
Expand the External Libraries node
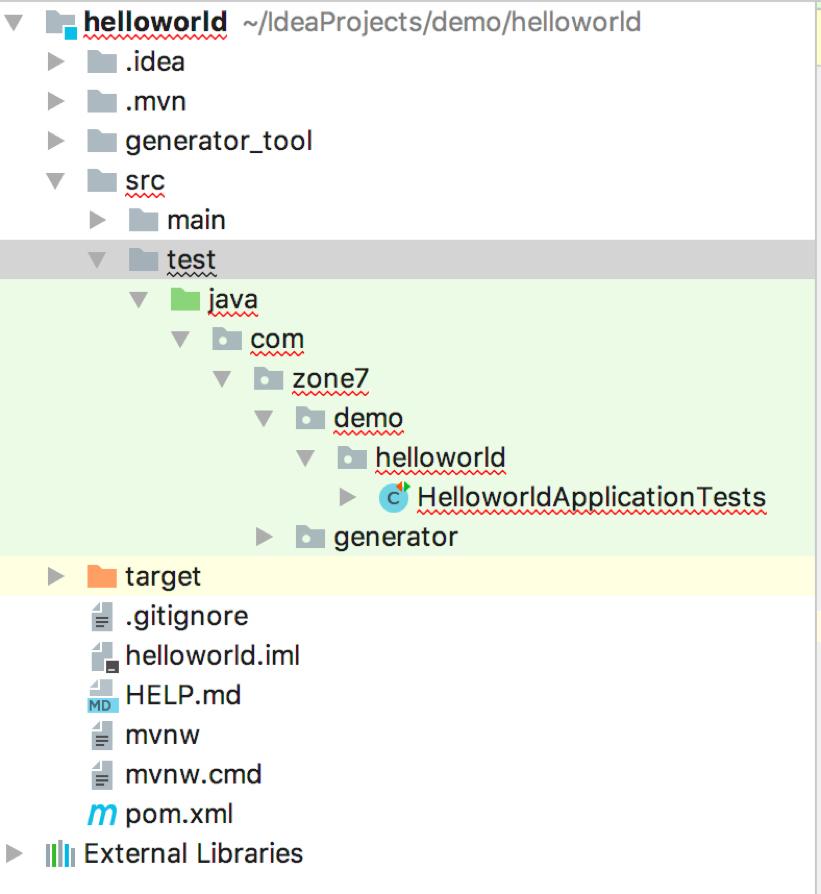pyautogui.click(x=15, y=854)
